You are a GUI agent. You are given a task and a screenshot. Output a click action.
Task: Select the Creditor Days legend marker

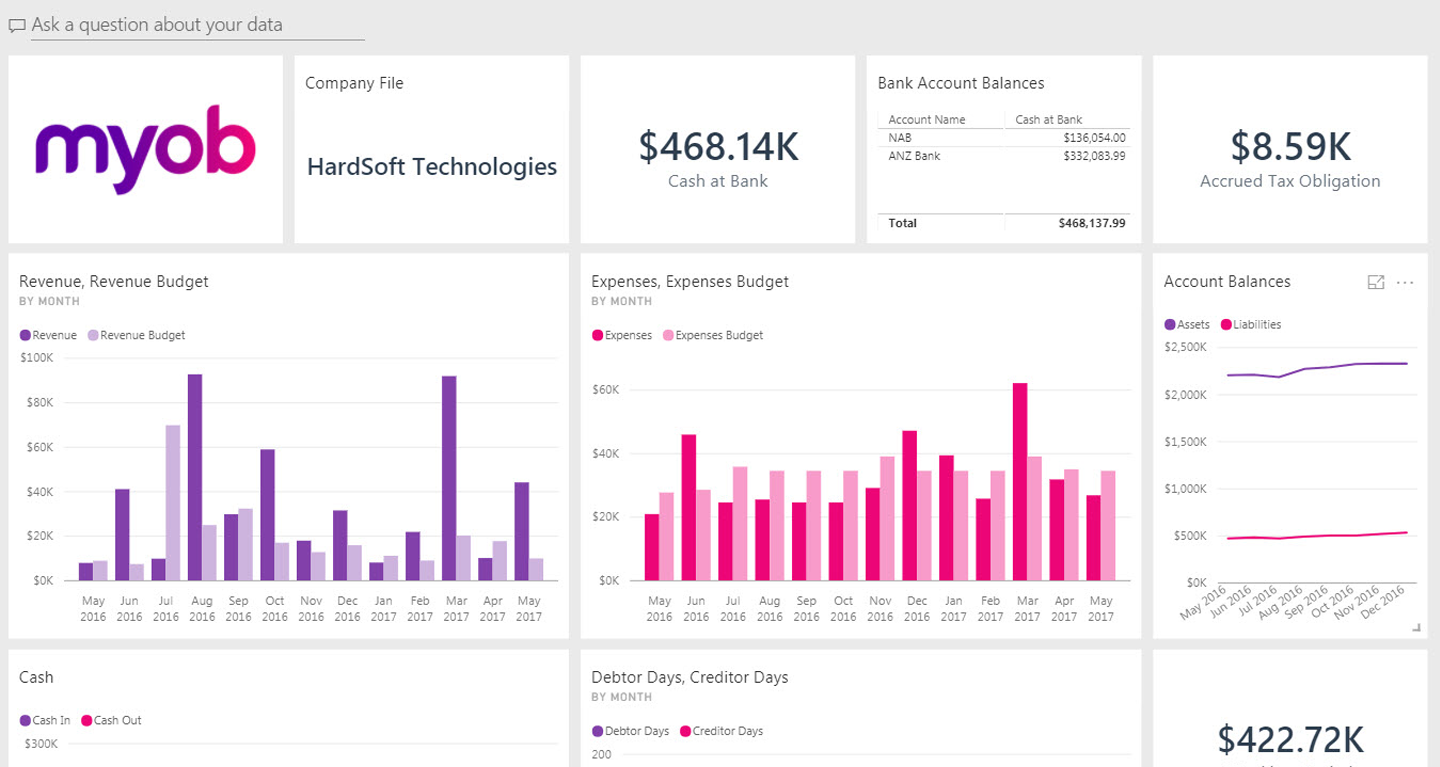[x=686, y=732]
